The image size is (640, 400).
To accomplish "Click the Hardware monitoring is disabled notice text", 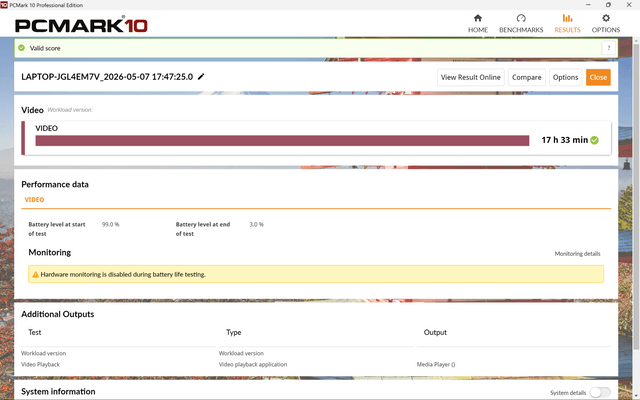I will pyautogui.click(x=123, y=274).
